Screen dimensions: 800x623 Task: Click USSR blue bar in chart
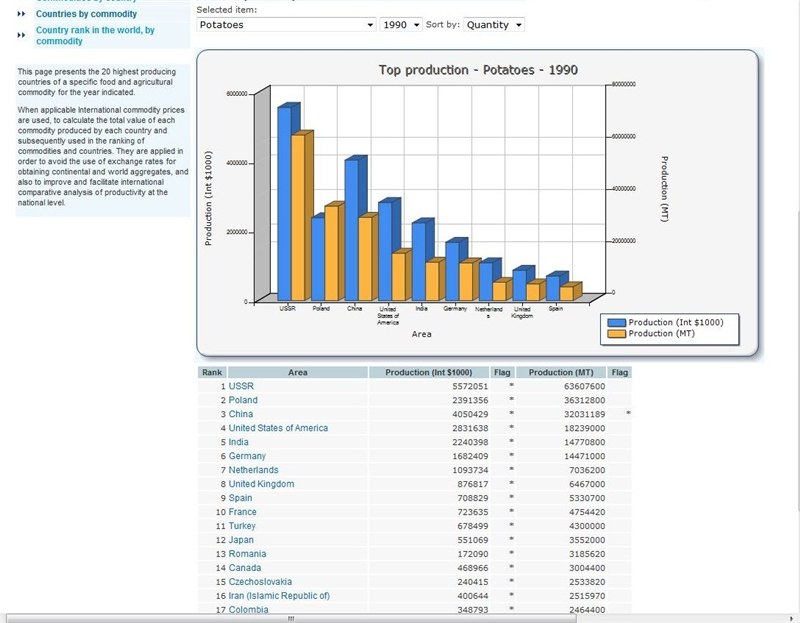284,204
